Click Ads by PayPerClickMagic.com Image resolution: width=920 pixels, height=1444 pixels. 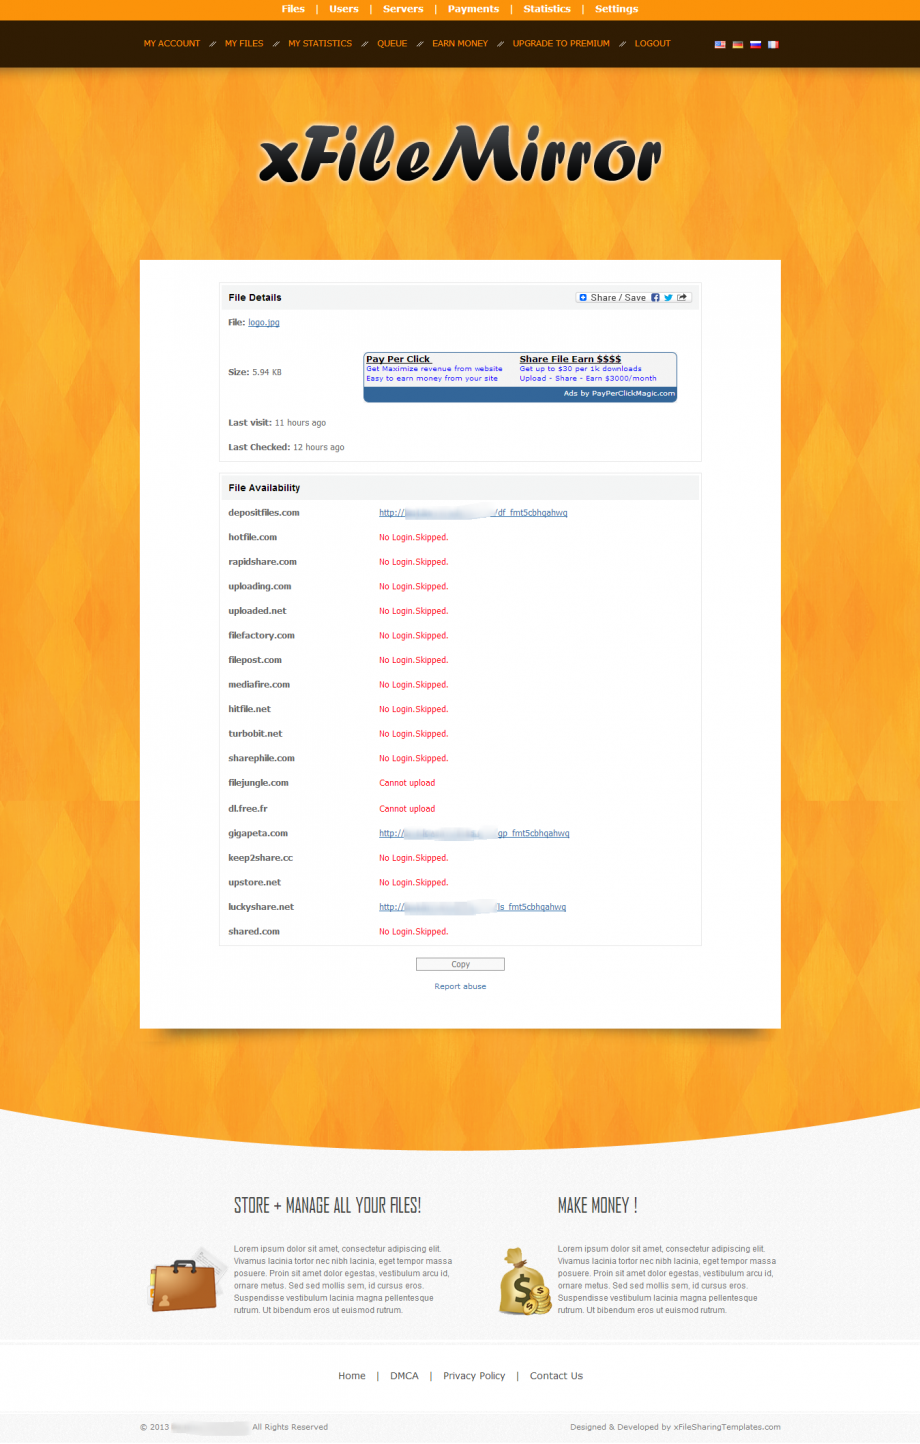(619, 394)
